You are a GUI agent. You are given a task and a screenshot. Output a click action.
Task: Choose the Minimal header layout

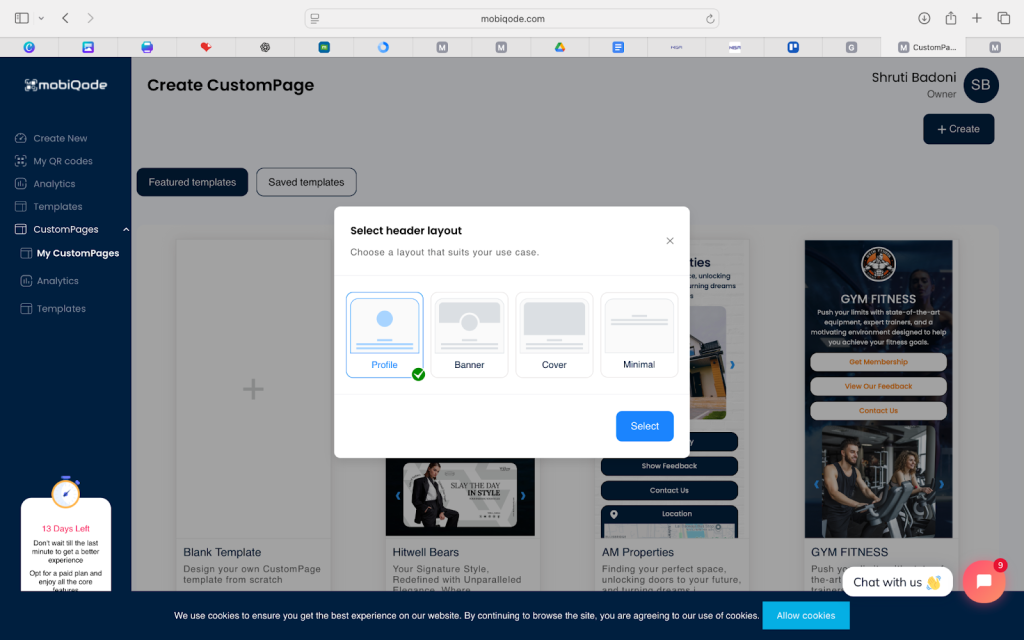[639, 335]
